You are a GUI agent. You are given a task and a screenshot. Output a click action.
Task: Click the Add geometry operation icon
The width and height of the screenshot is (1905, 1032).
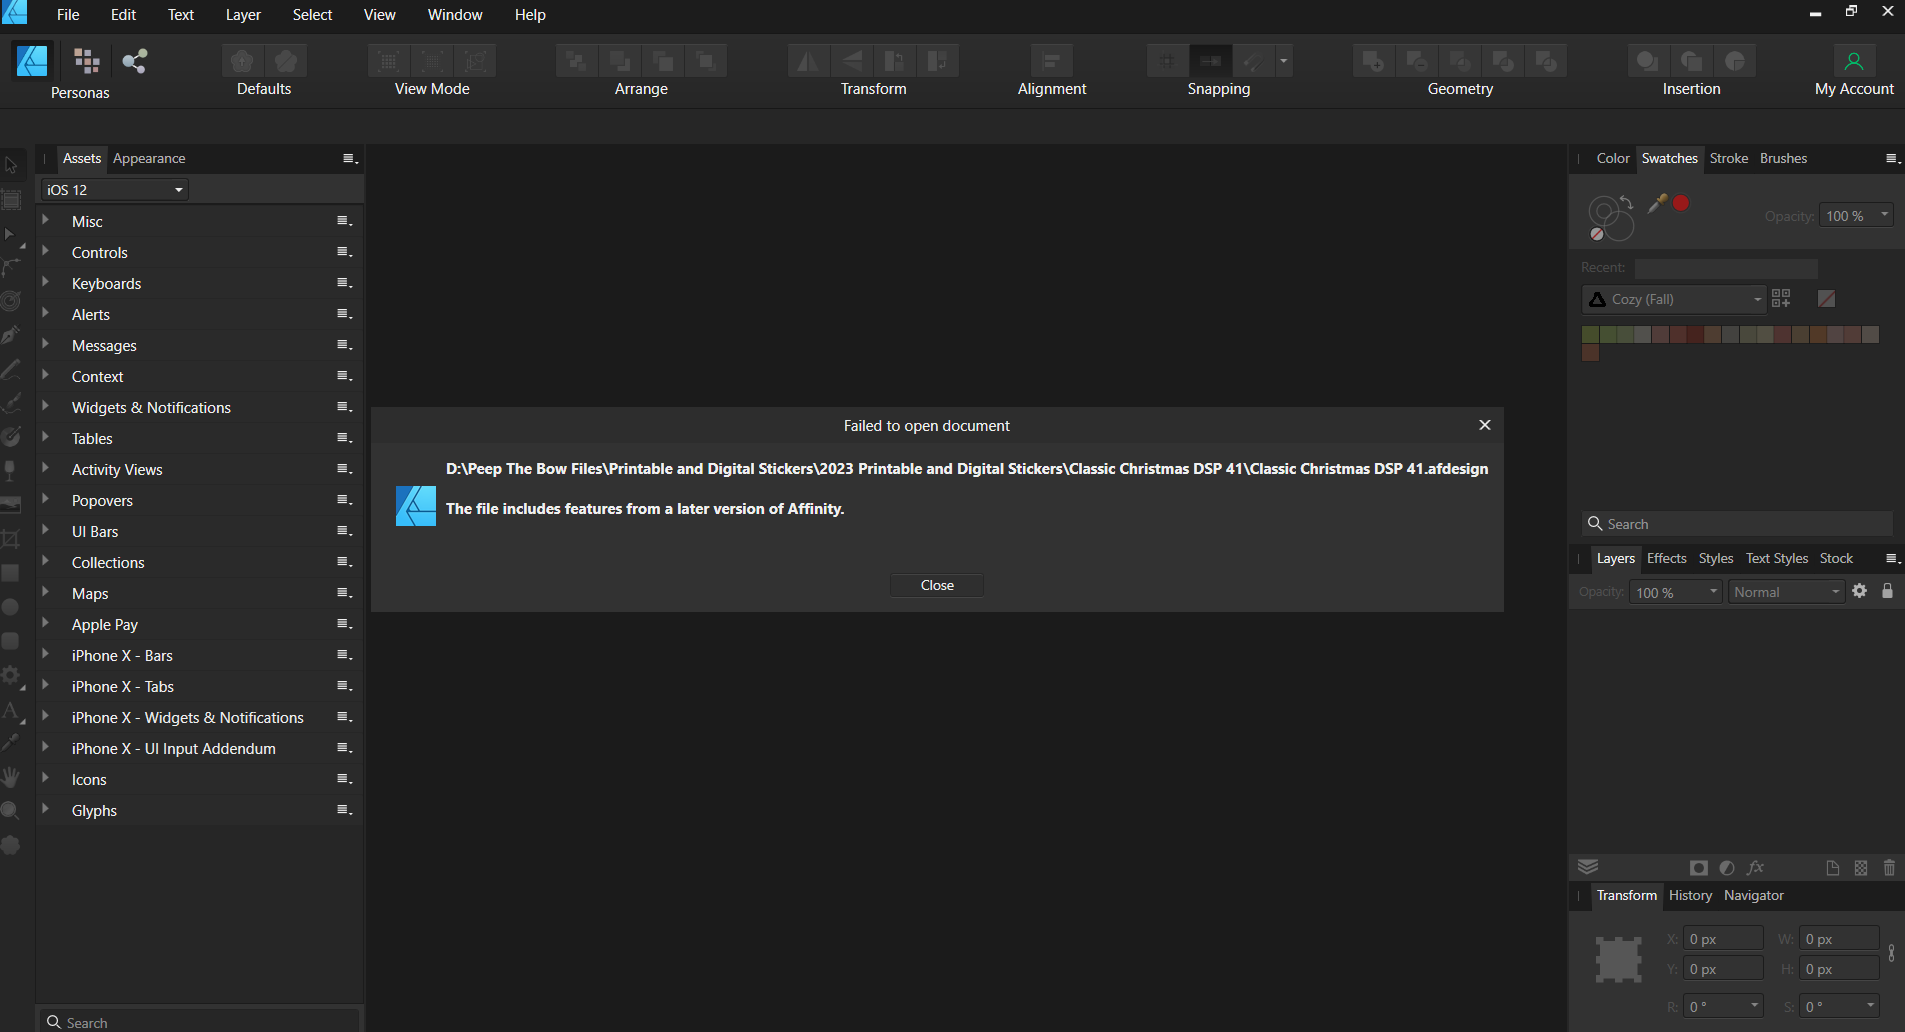click(x=1374, y=61)
